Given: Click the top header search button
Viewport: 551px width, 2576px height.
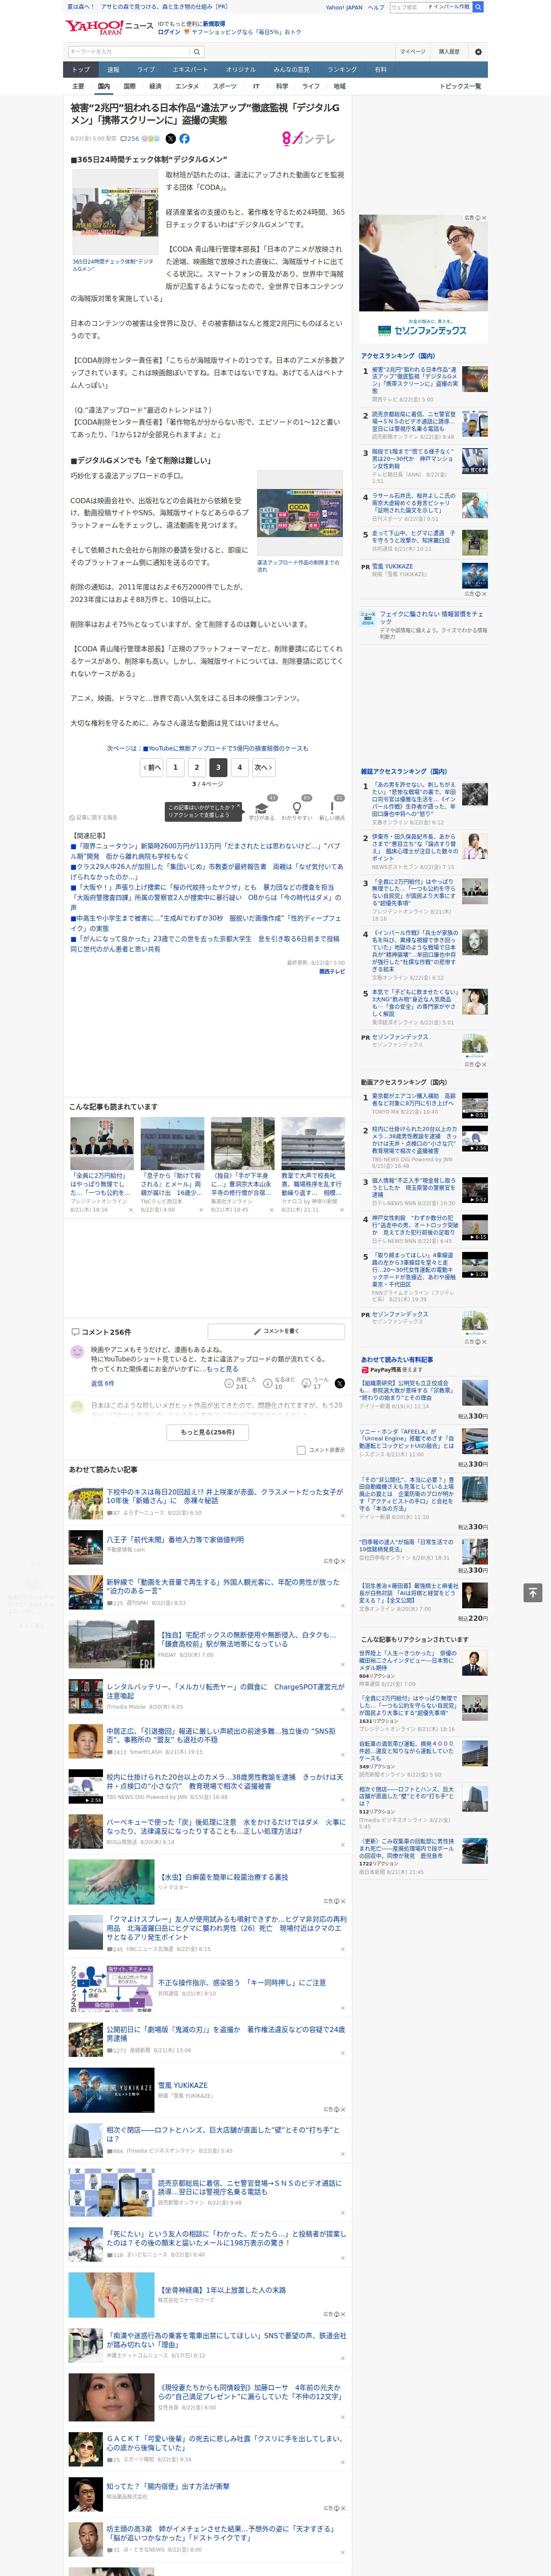Looking at the screenshot, I should coord(478,7).
